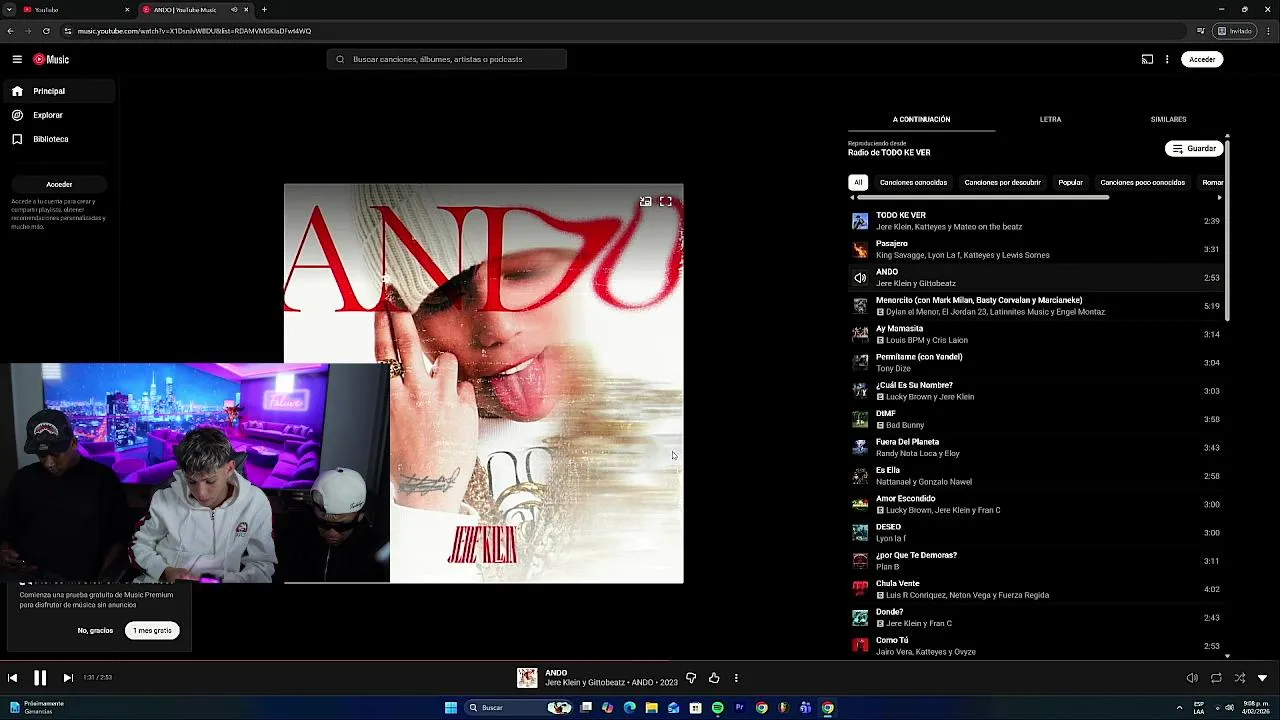Open File Explorer from the taskbar
Screen dimensions: 1280x720
coord(651,708)
